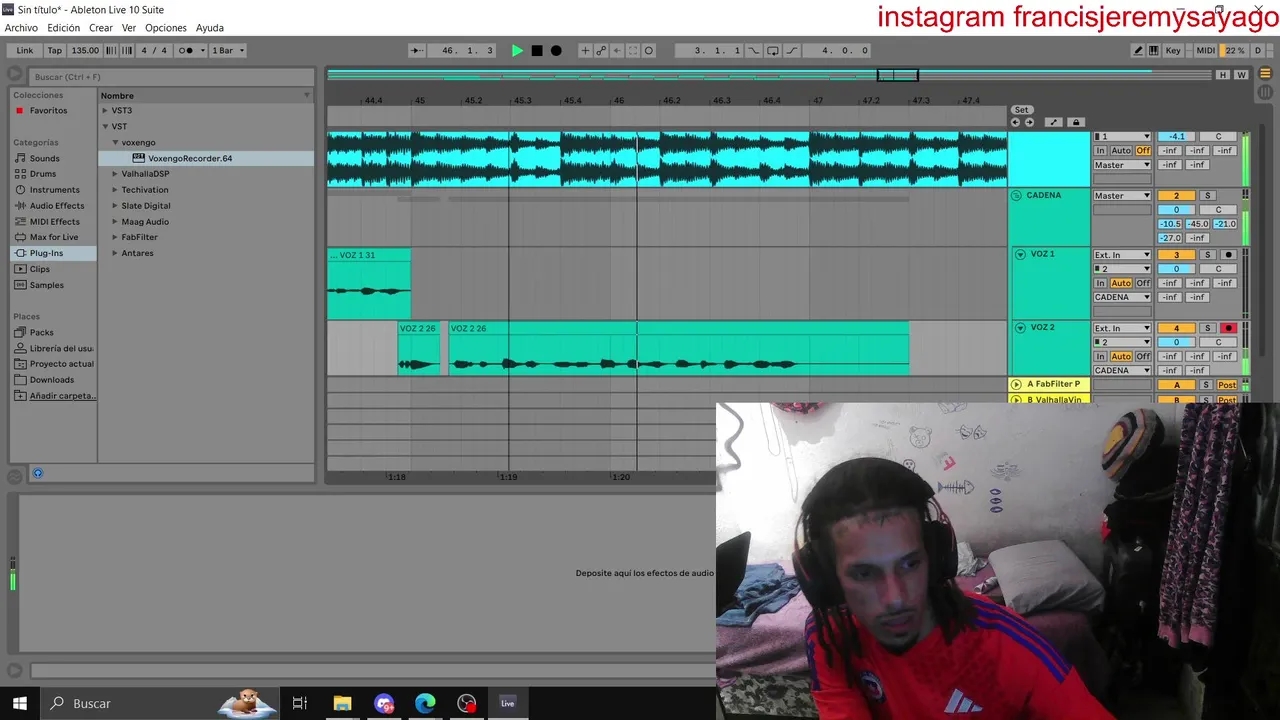This screenshot has height=720, width=1280.
Task: Open VOZ 1 CADENA output routing dropdown
Action: [1122, 297]
